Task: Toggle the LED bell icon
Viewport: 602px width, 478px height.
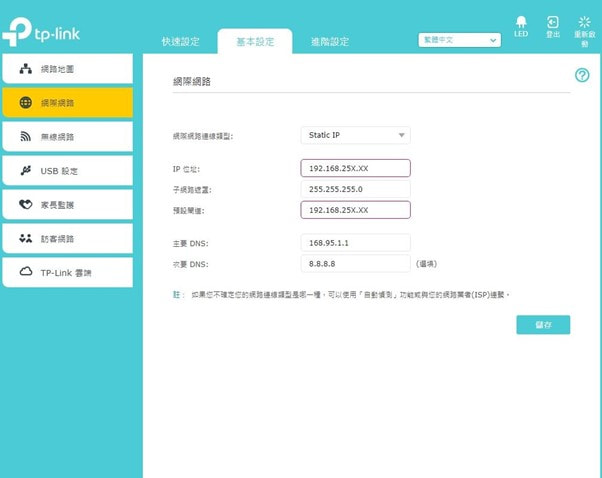Action: tap(521, 22)
